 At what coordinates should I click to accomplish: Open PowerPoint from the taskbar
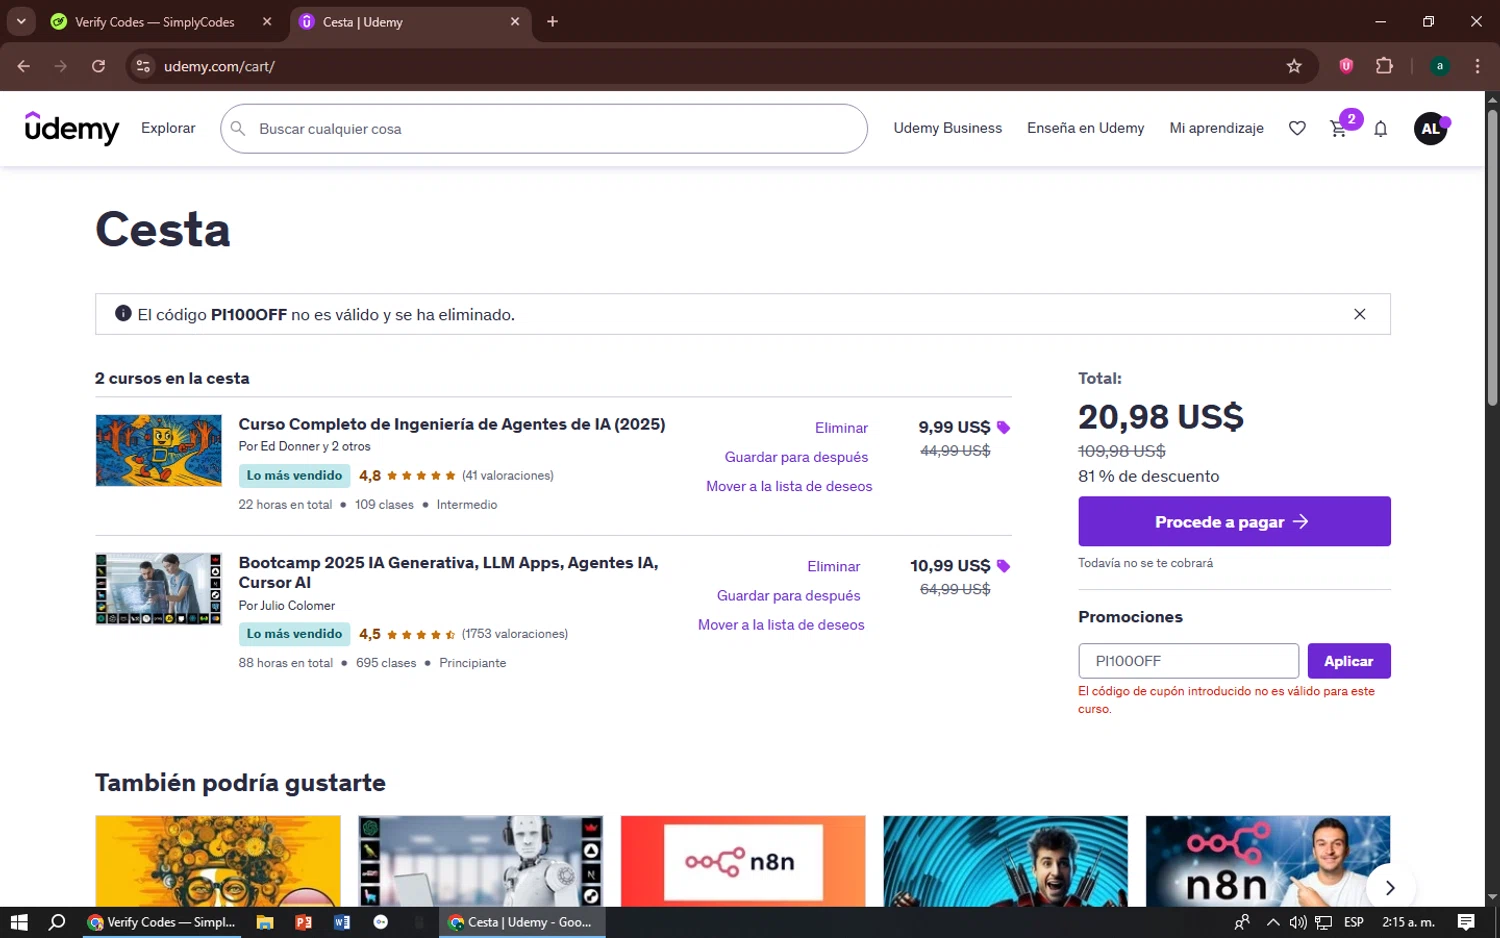pyautogui.click(x=304, y=922)
